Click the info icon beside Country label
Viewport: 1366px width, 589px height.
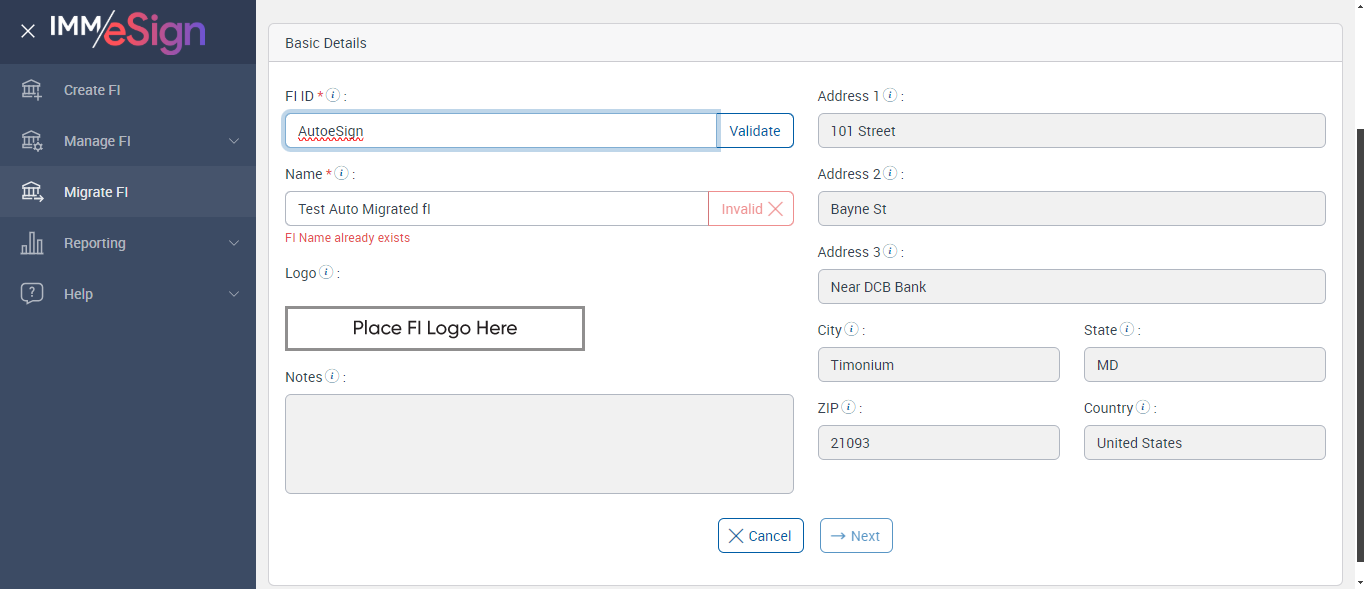click(x=1143, y=408)
